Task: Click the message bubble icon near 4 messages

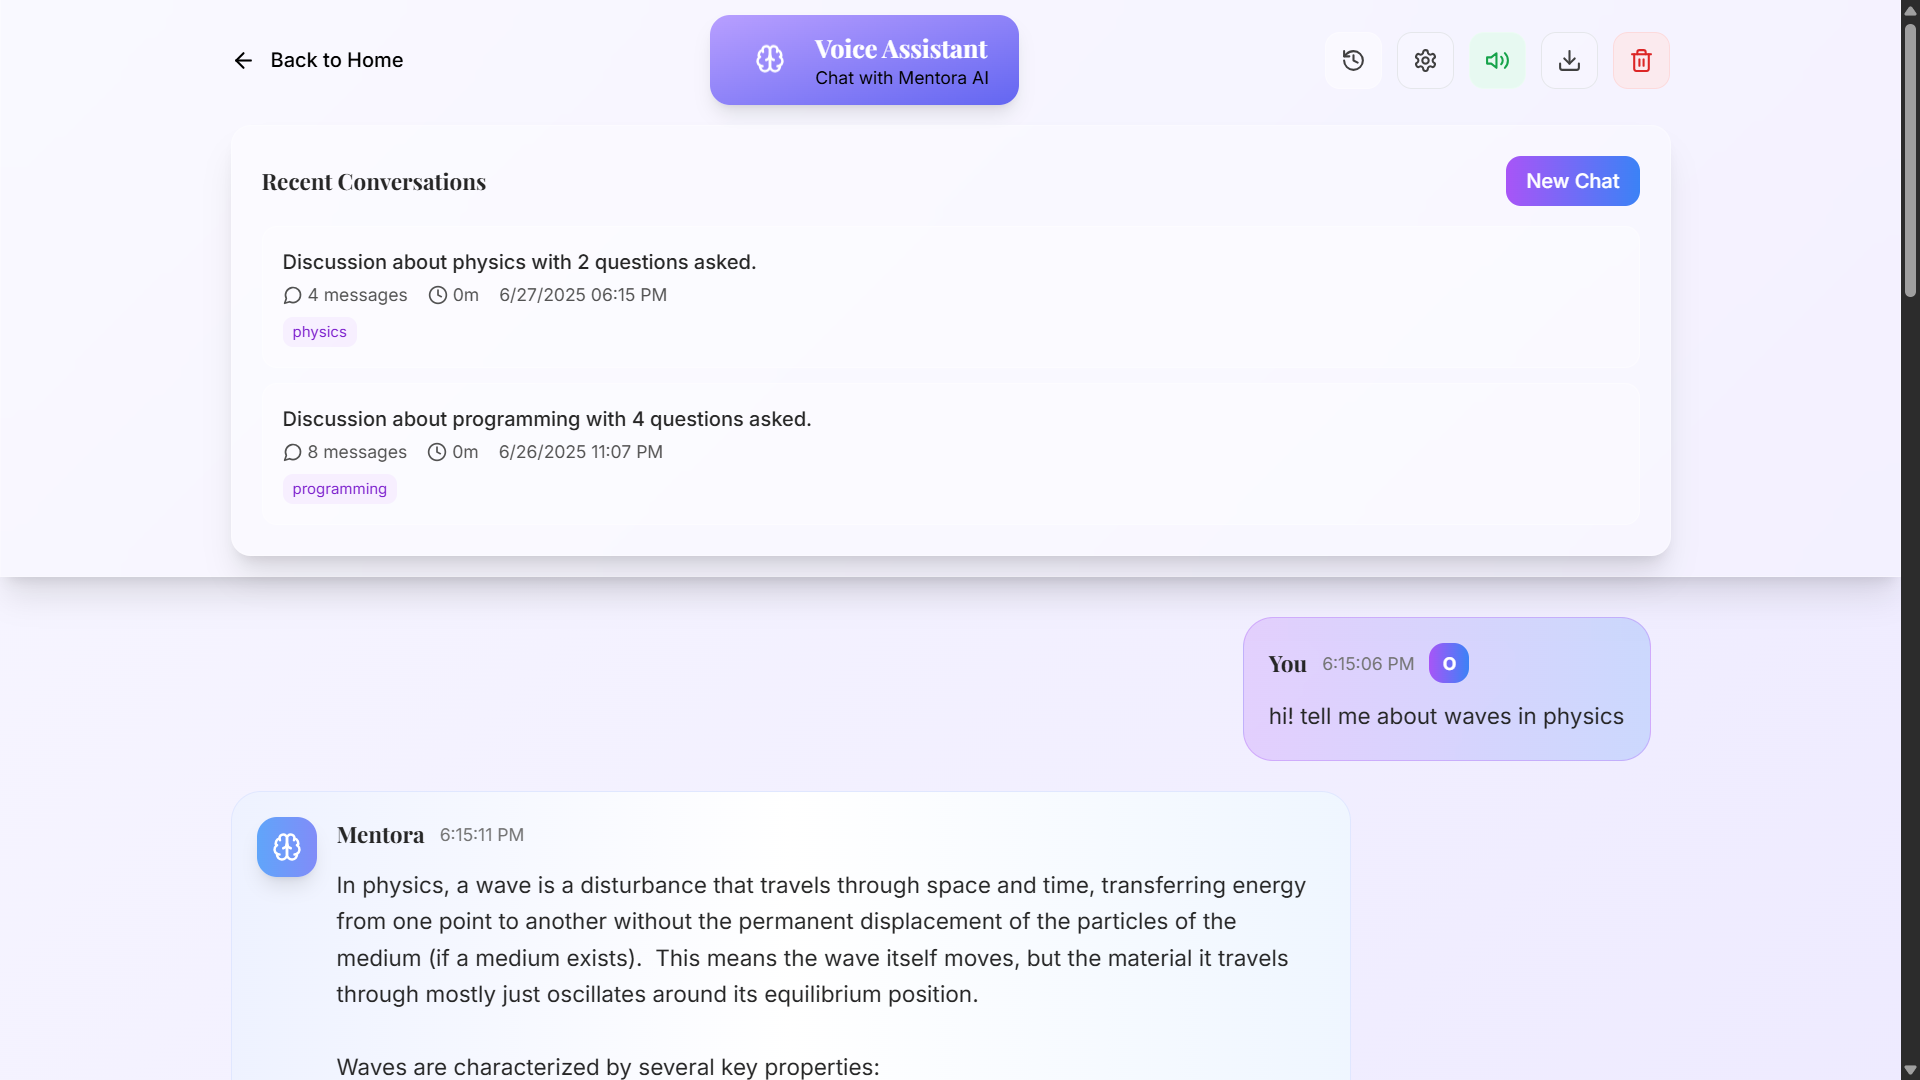Action: (x=292, y=295)
